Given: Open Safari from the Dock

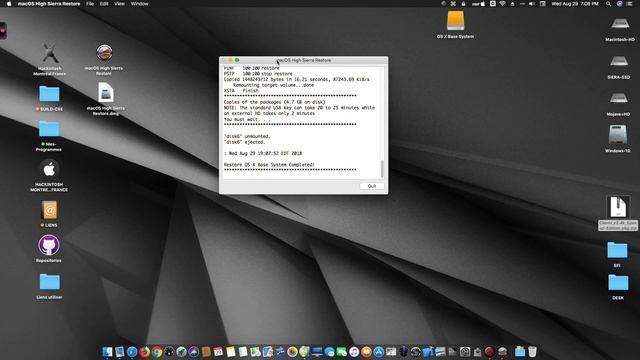Looking at the screenshot, I should [x=132, y=351].
